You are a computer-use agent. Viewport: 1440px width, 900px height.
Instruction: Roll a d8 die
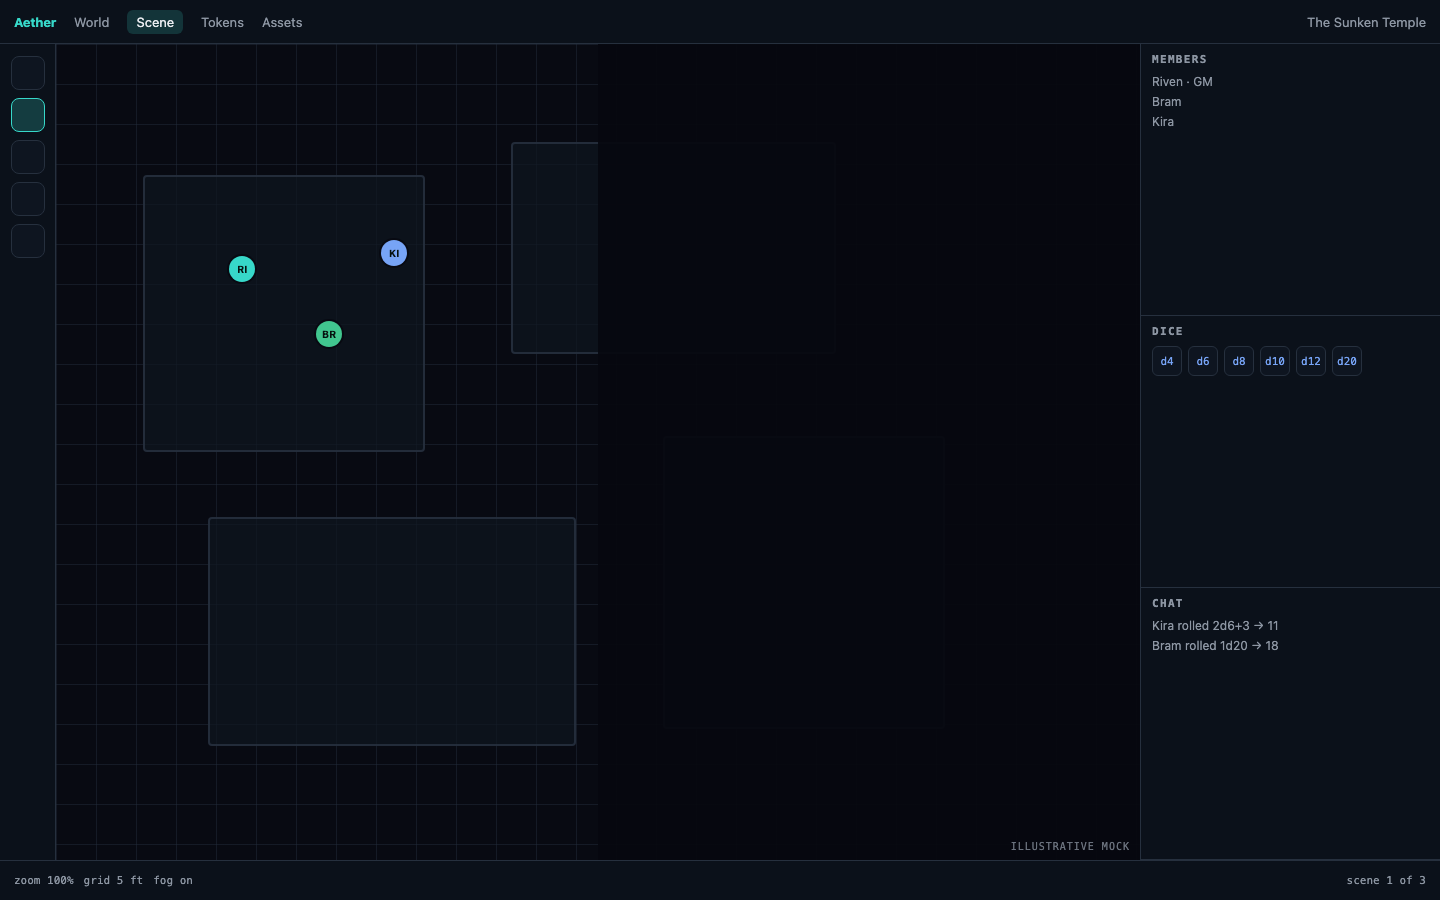[x=1239, y=361]
